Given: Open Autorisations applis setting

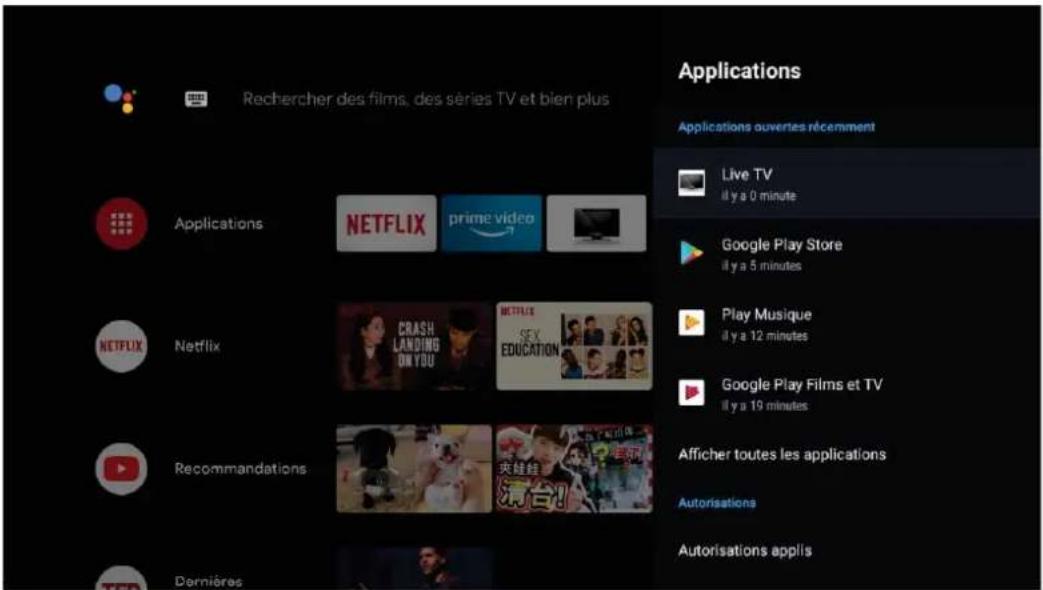Looking at the screenshot, I should [744, 551].
